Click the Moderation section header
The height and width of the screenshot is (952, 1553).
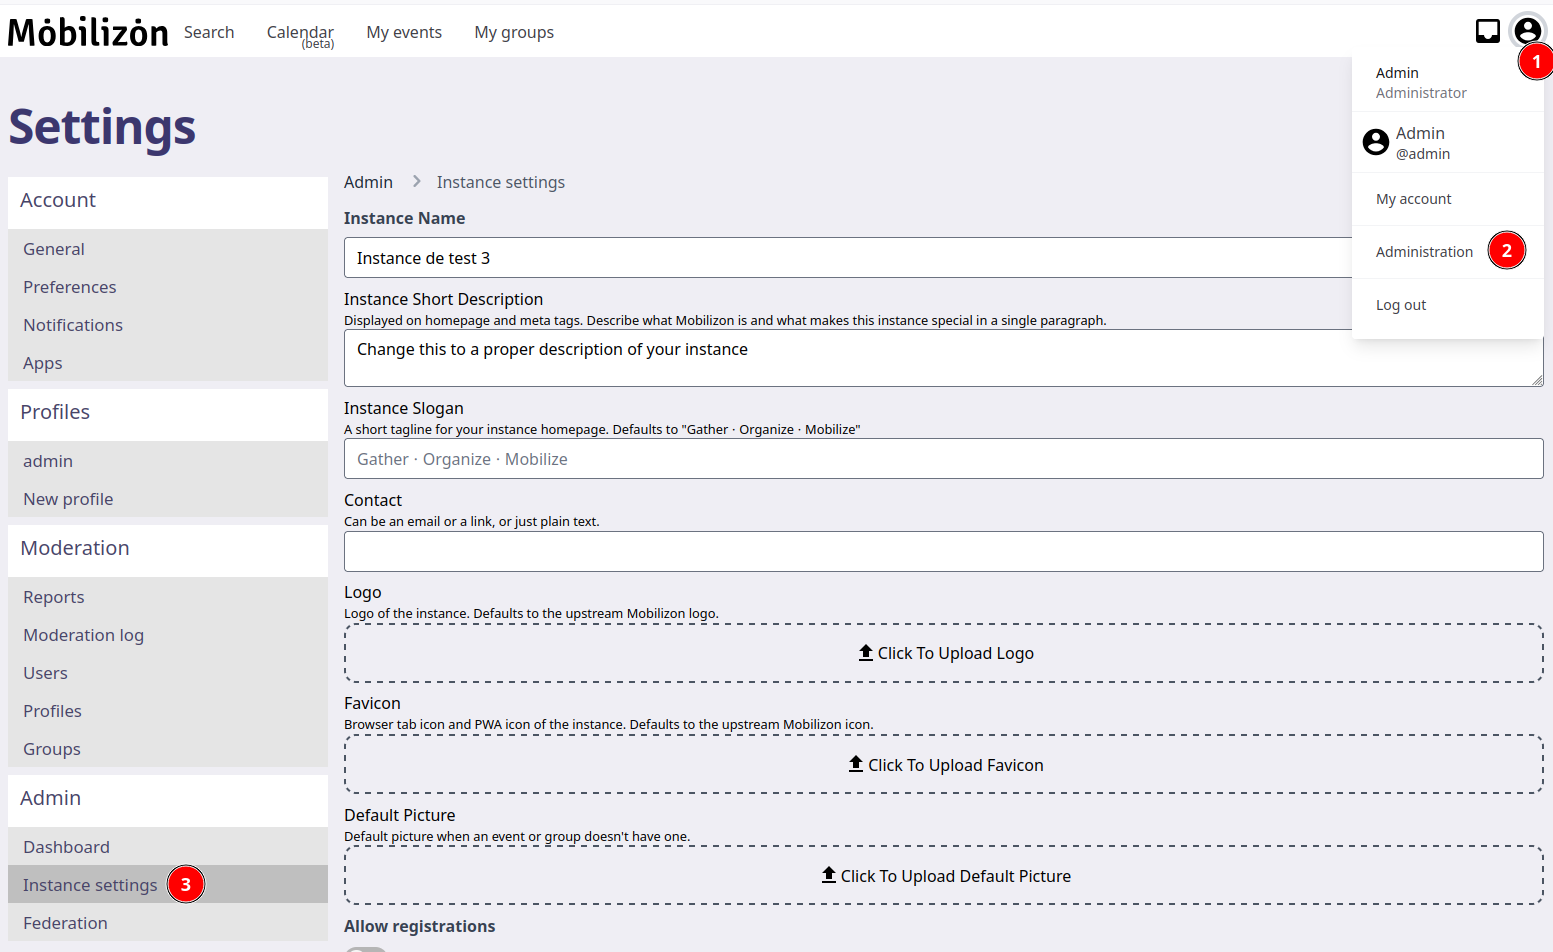[x=168, y=549]
